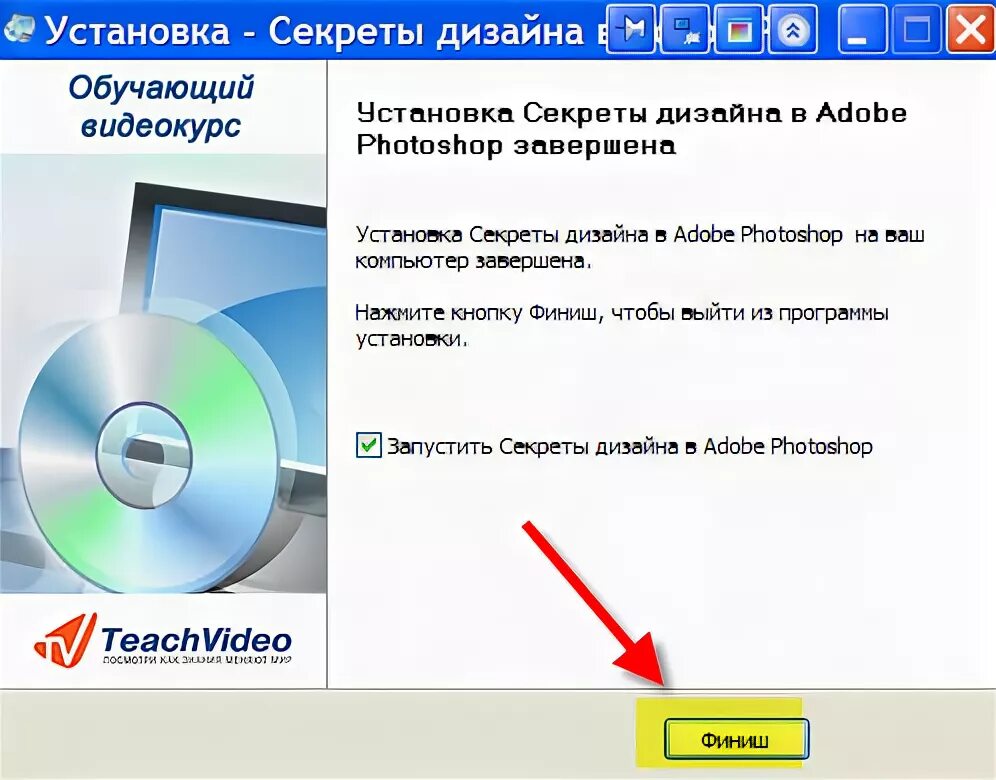Click the 'Обучающий видеокурс' banner text

[161, 105]
